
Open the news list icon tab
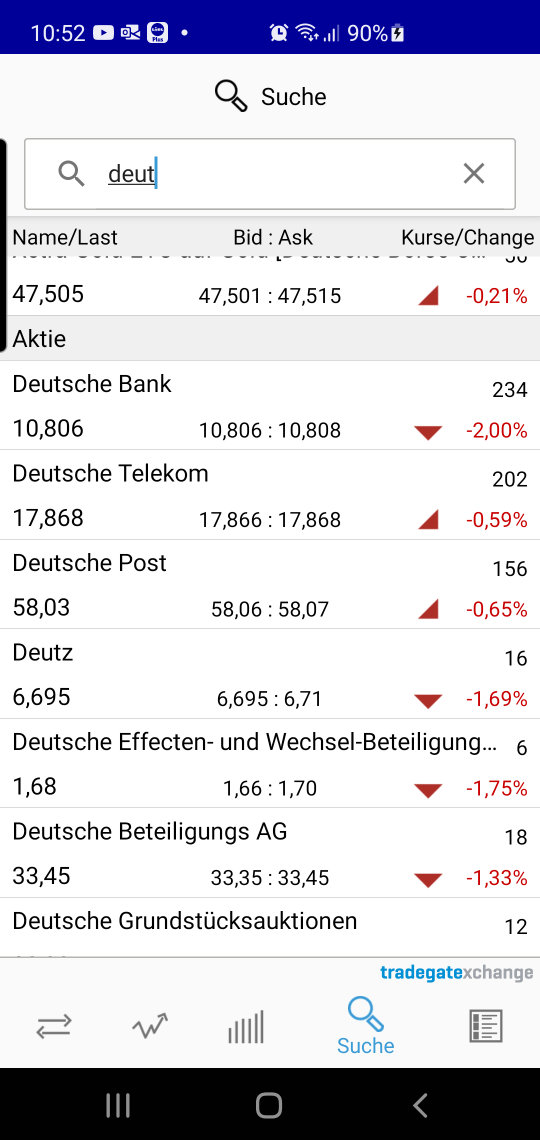click(485, 1027)
